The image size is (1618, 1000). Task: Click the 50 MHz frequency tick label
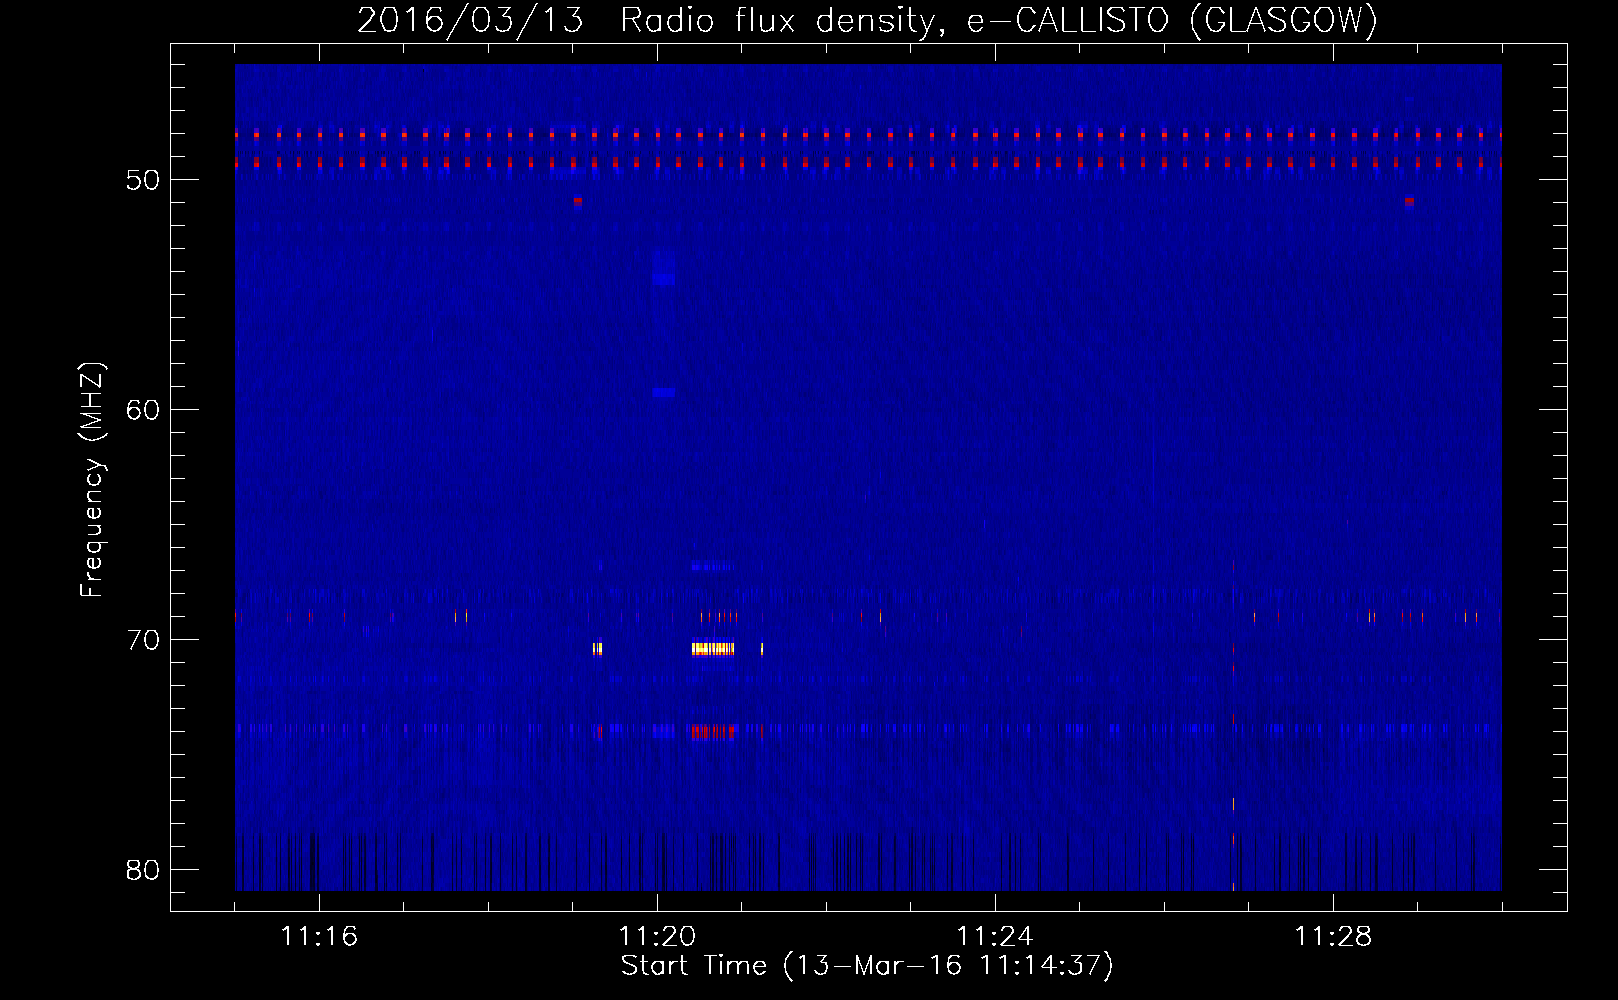(144, 180)
